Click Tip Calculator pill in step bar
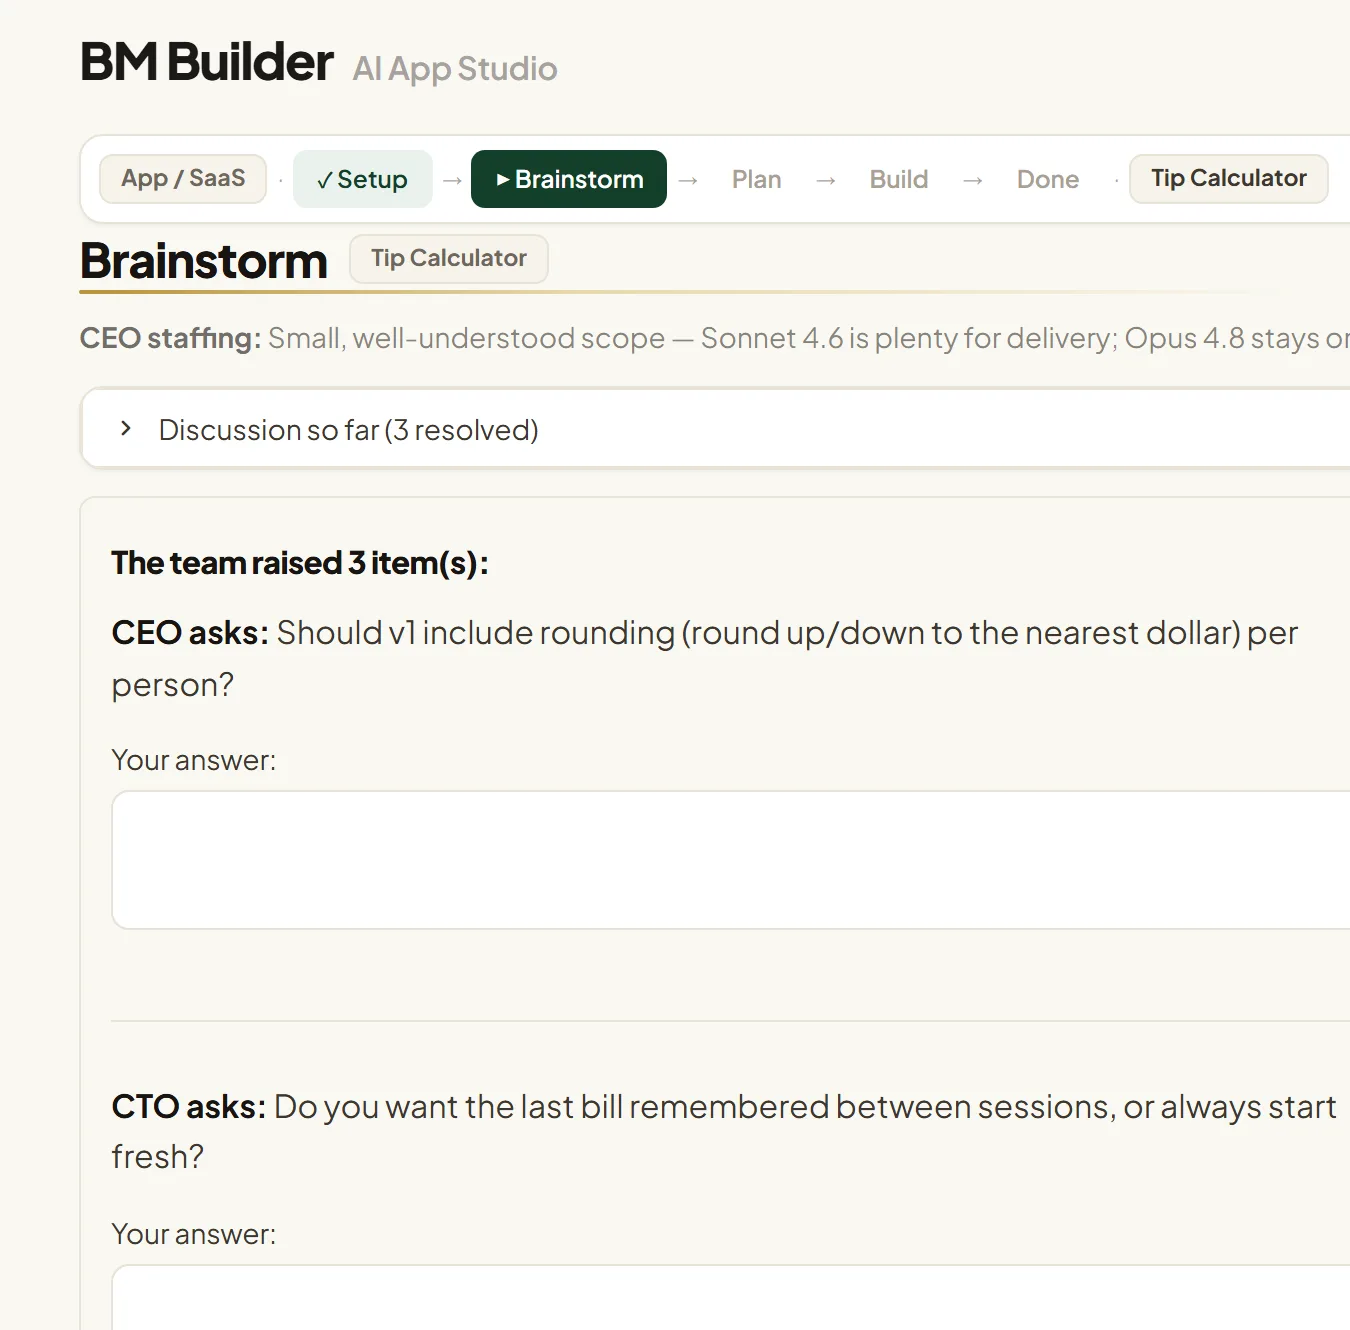Screen dimensions: 1350x1330 tap(1229, 179)
